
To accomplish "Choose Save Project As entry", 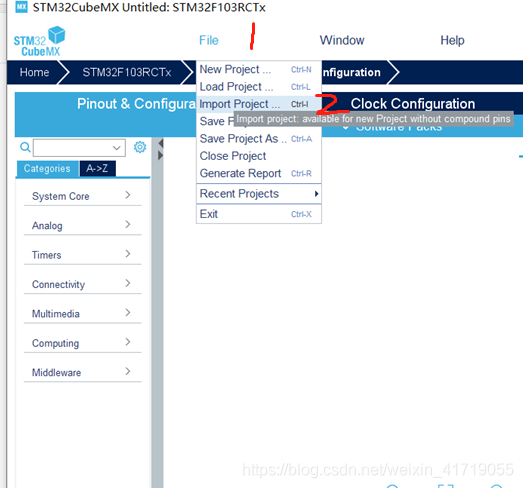I will 259,139.
